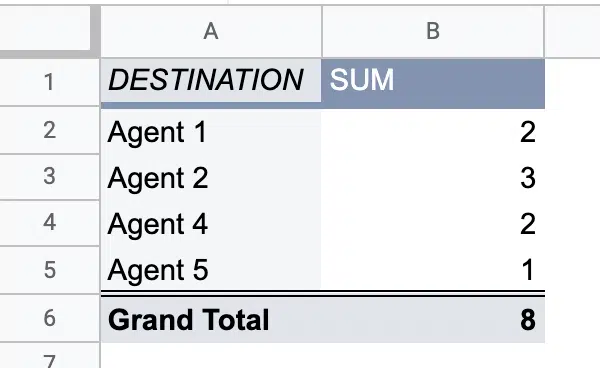Select the SUM header cell
The image size is (600, 368).
point(433,81)
